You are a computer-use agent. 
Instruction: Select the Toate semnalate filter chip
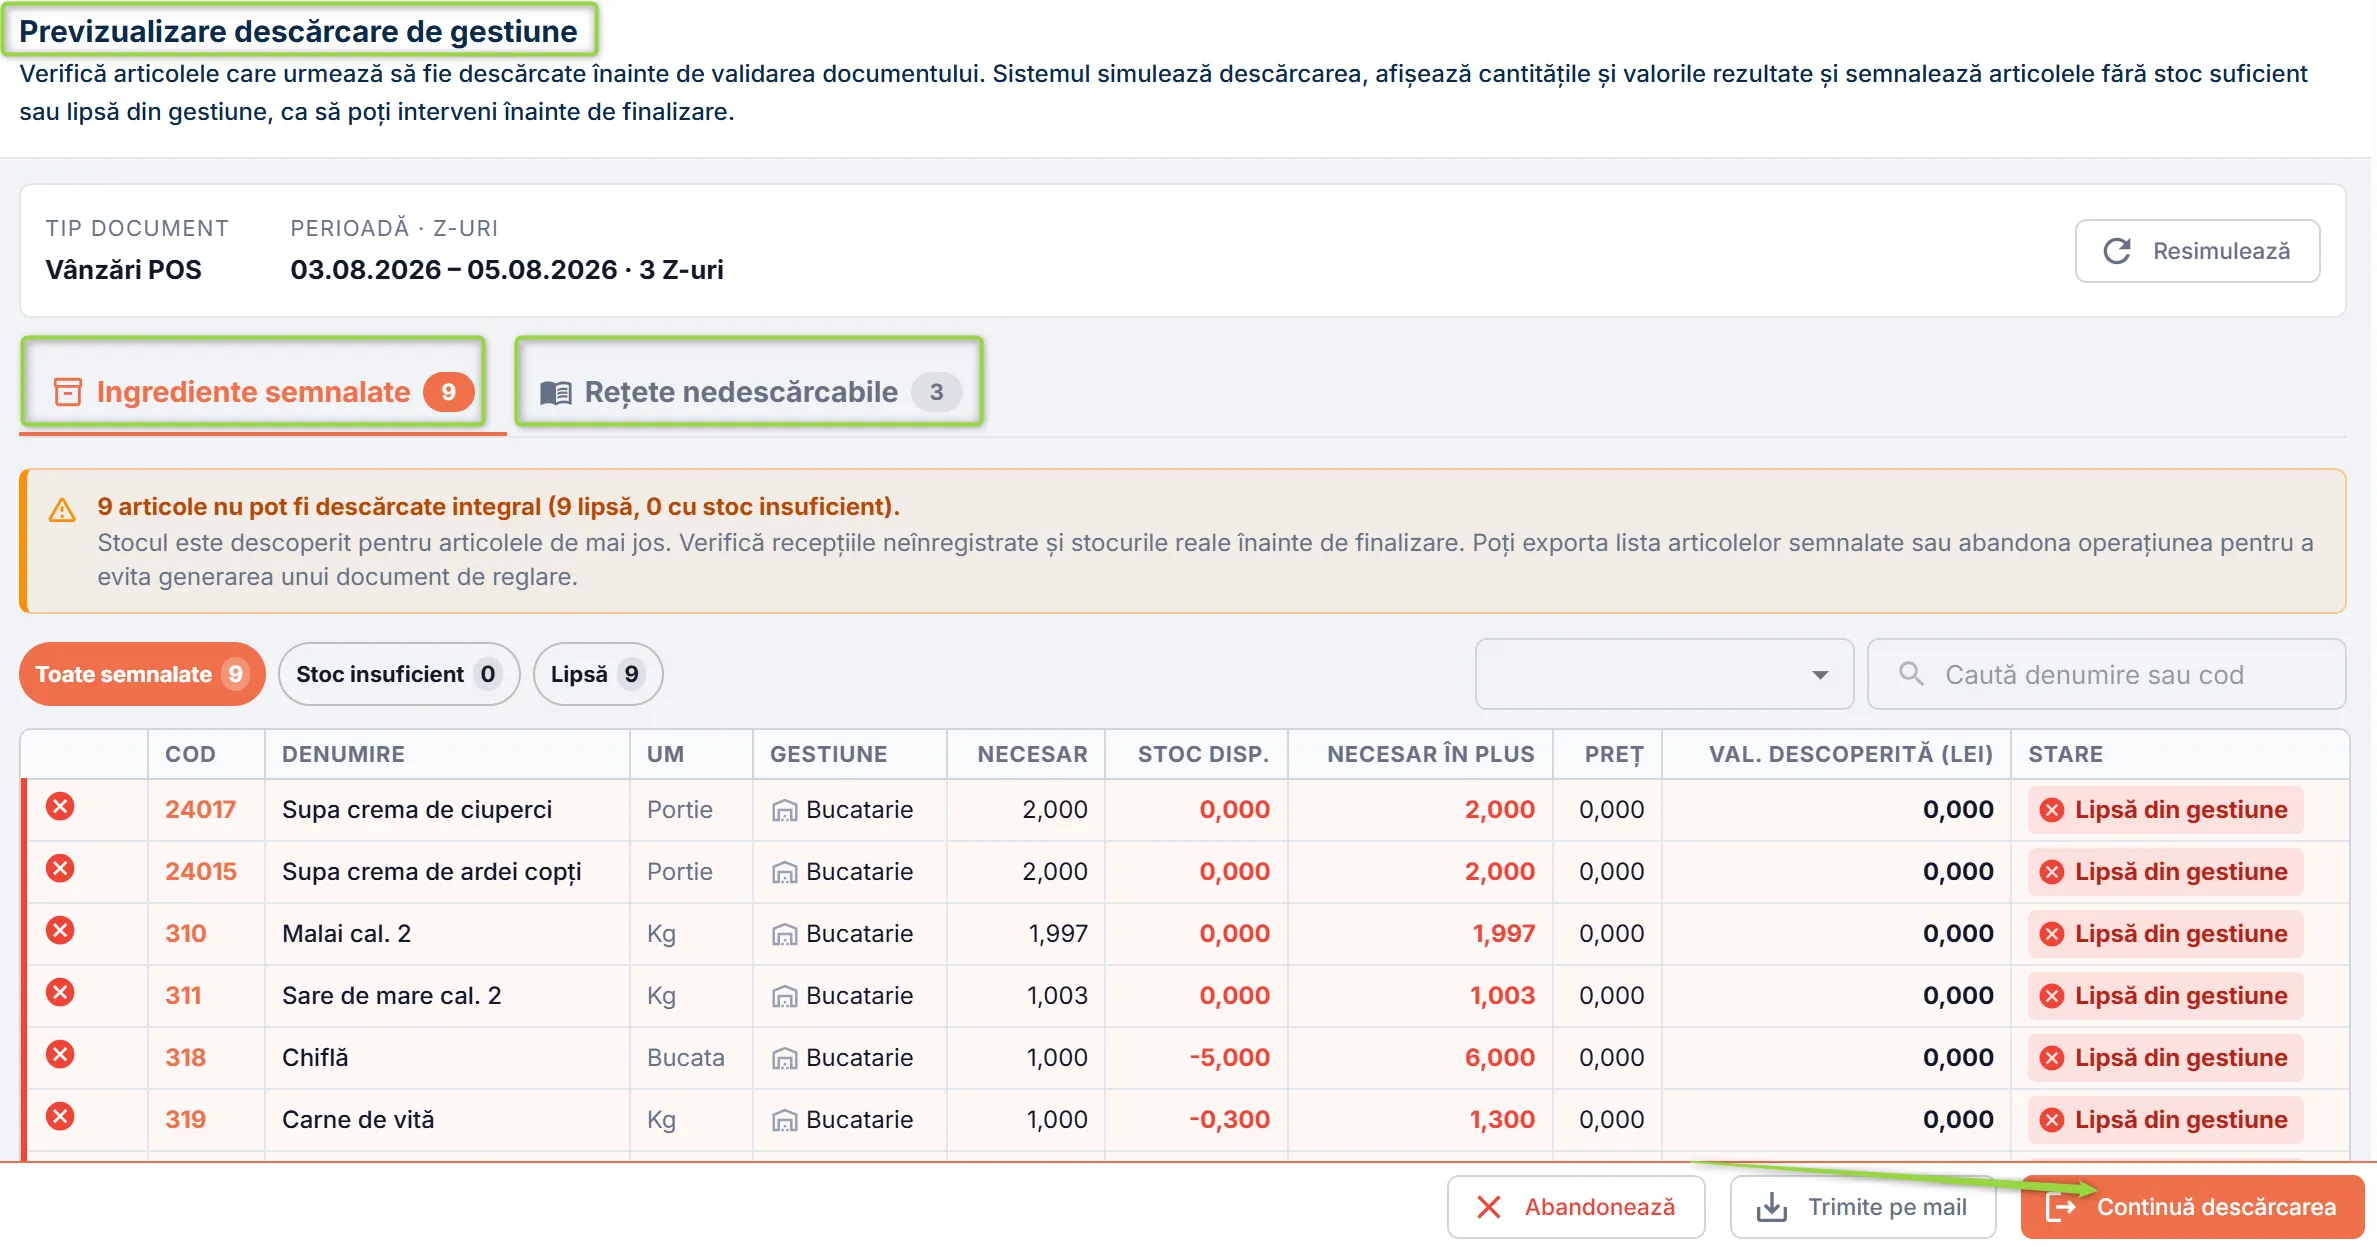tap(142, 674)
